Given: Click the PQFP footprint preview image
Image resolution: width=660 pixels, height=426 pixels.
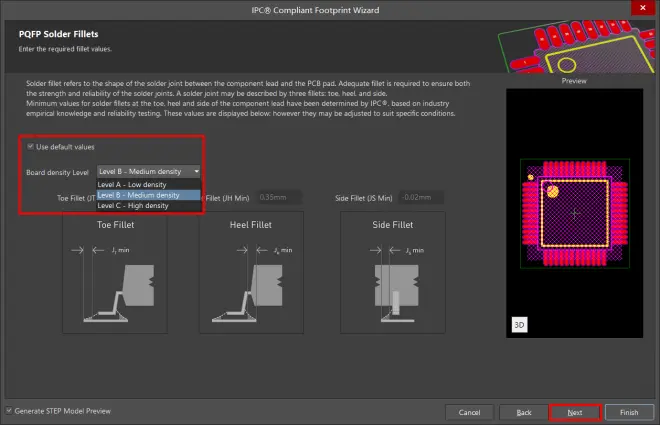Looking at the screenshot, I should pos(575,213).
